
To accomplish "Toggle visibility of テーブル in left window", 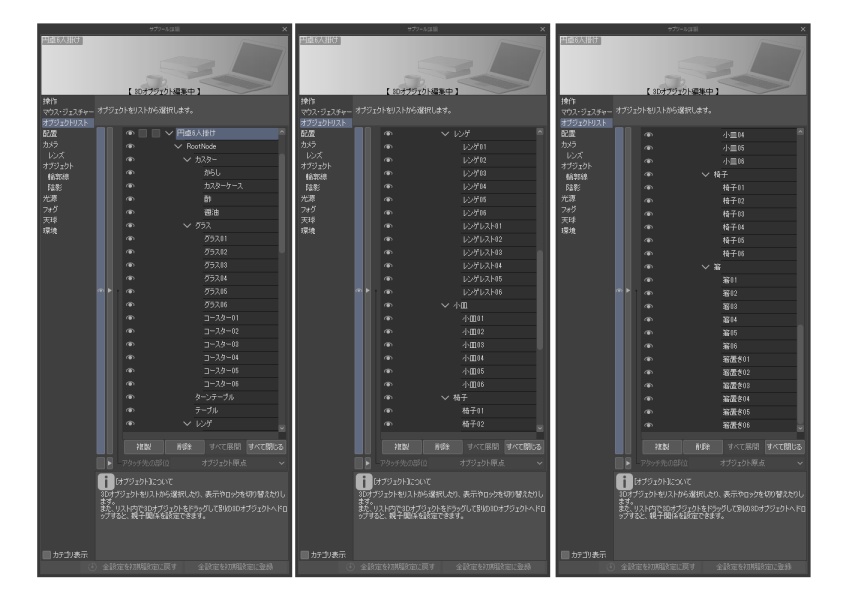I will (130, 410).
